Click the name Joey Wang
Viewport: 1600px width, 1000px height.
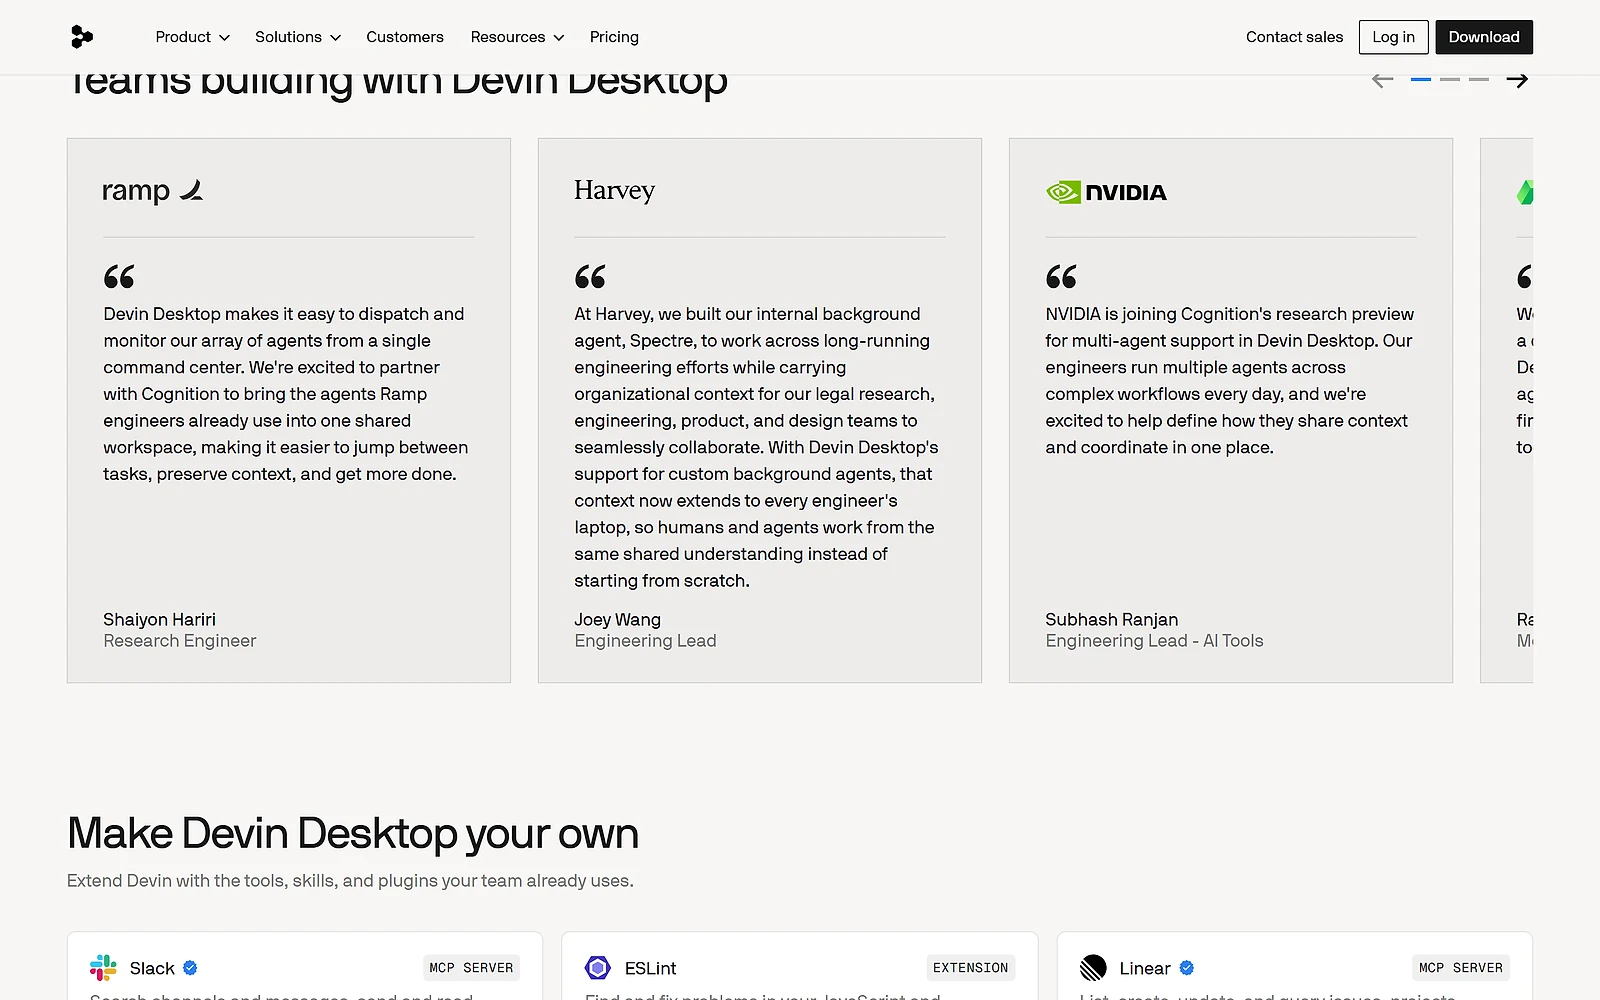[617, 620]
